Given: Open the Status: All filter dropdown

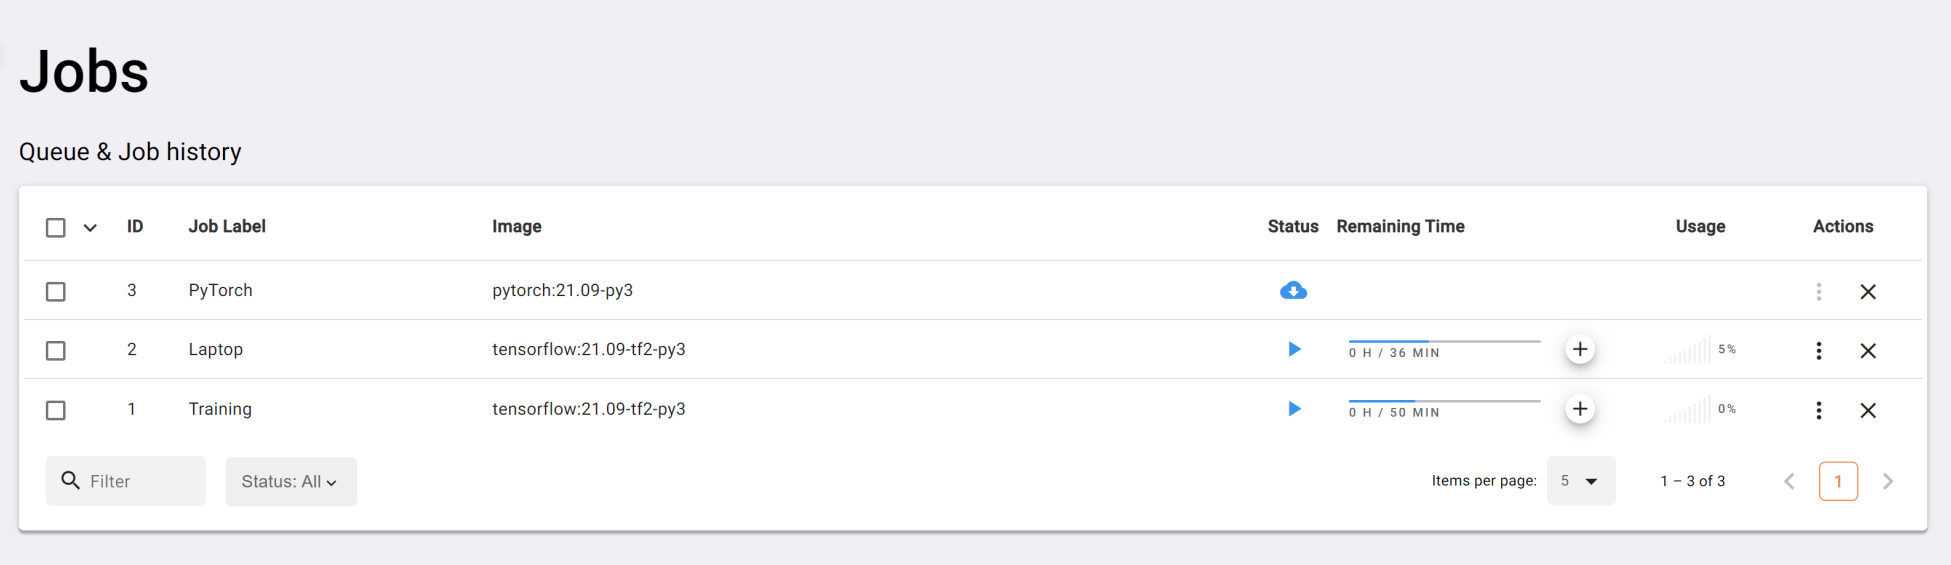Looking at the screenshot, I should pyautogui.click(x=290, y=482).
